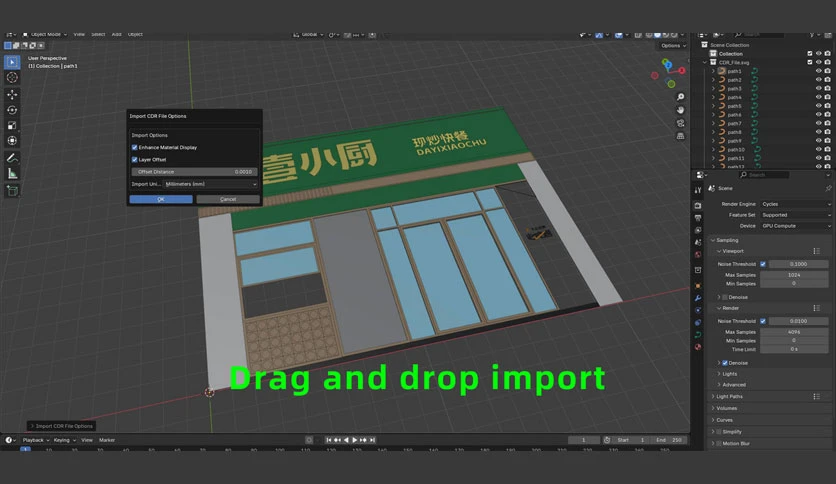Open viewport Options button
This screenshot has width=836, height=484.
673,46
